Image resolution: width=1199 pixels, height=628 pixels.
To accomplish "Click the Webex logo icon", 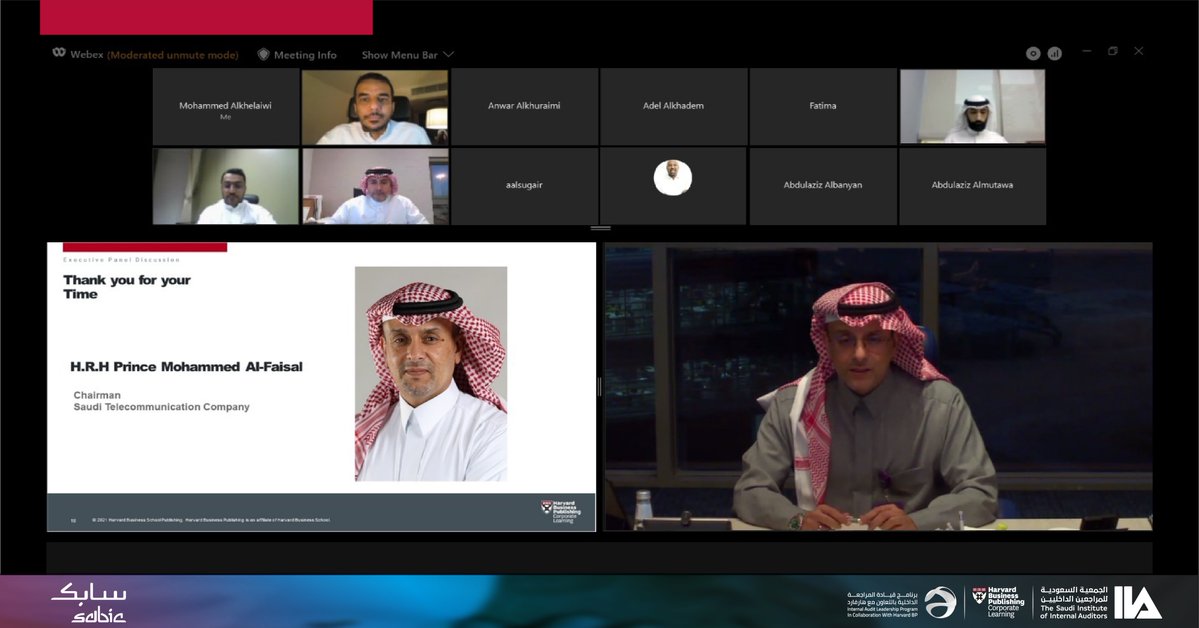I will coord(57,54).
